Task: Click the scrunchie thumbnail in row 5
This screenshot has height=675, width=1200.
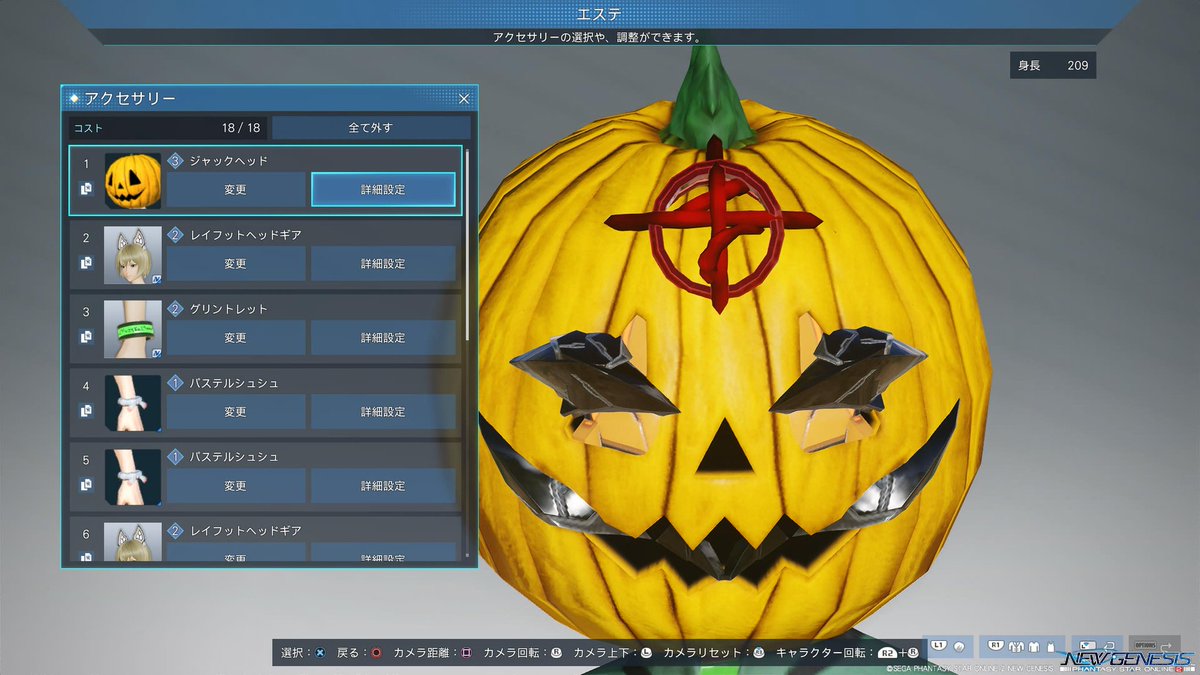Action: (x=132, y=477)
